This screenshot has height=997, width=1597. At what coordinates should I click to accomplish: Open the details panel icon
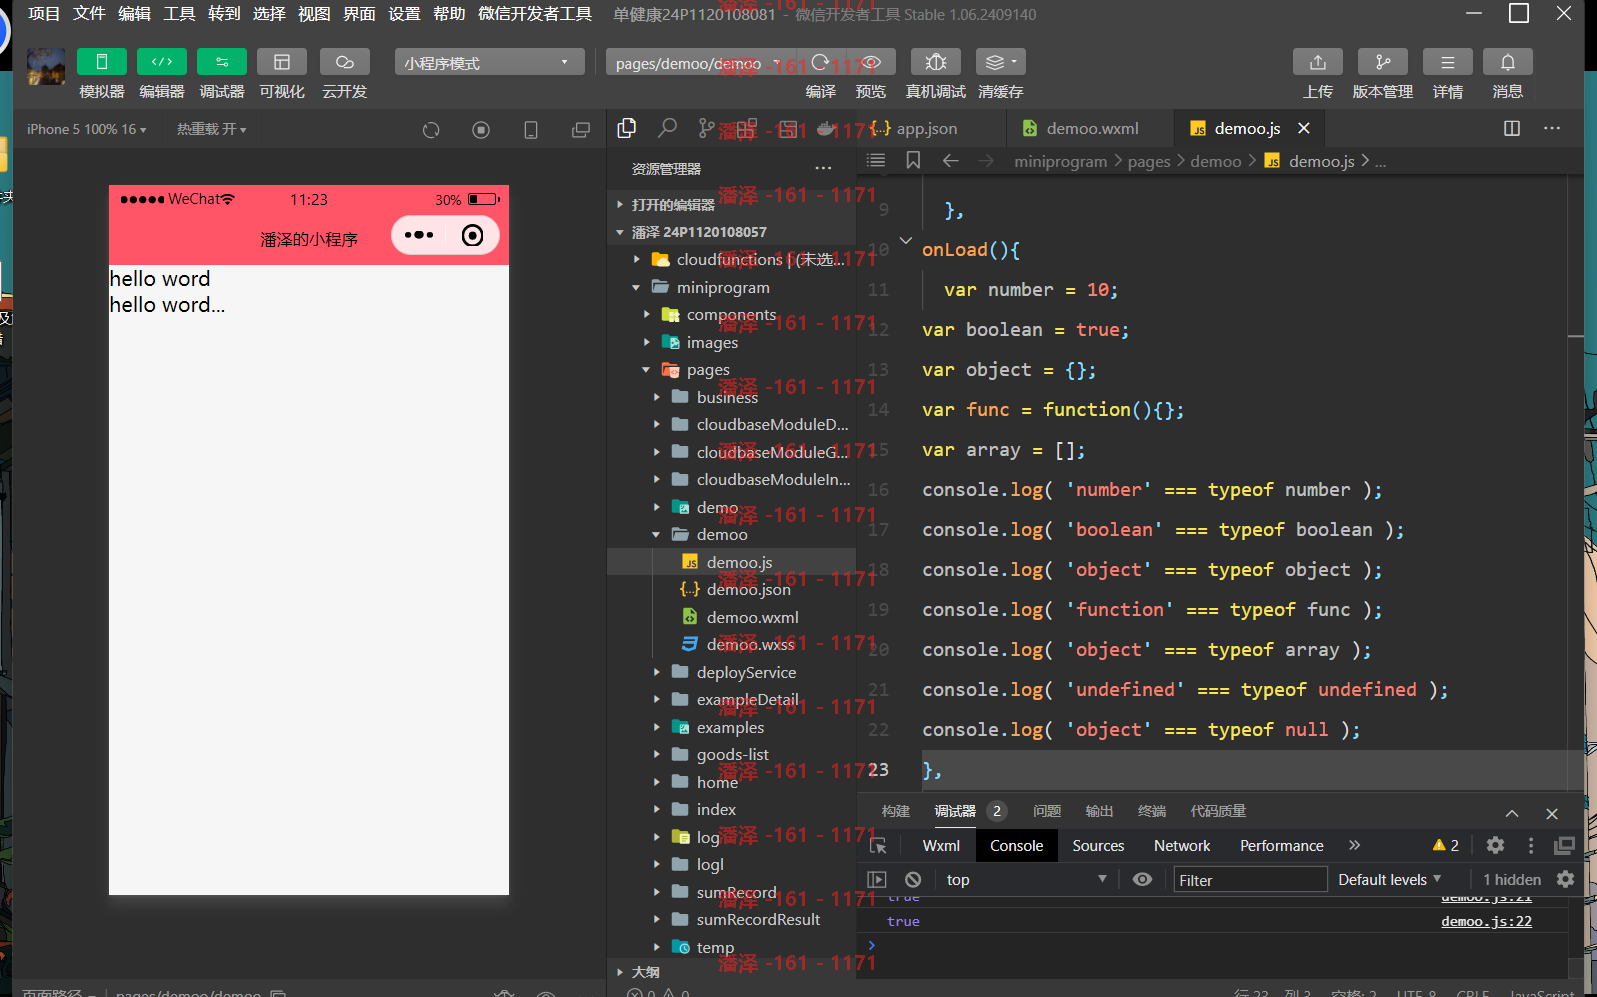pyautogui.click(x=1448, y=62)
